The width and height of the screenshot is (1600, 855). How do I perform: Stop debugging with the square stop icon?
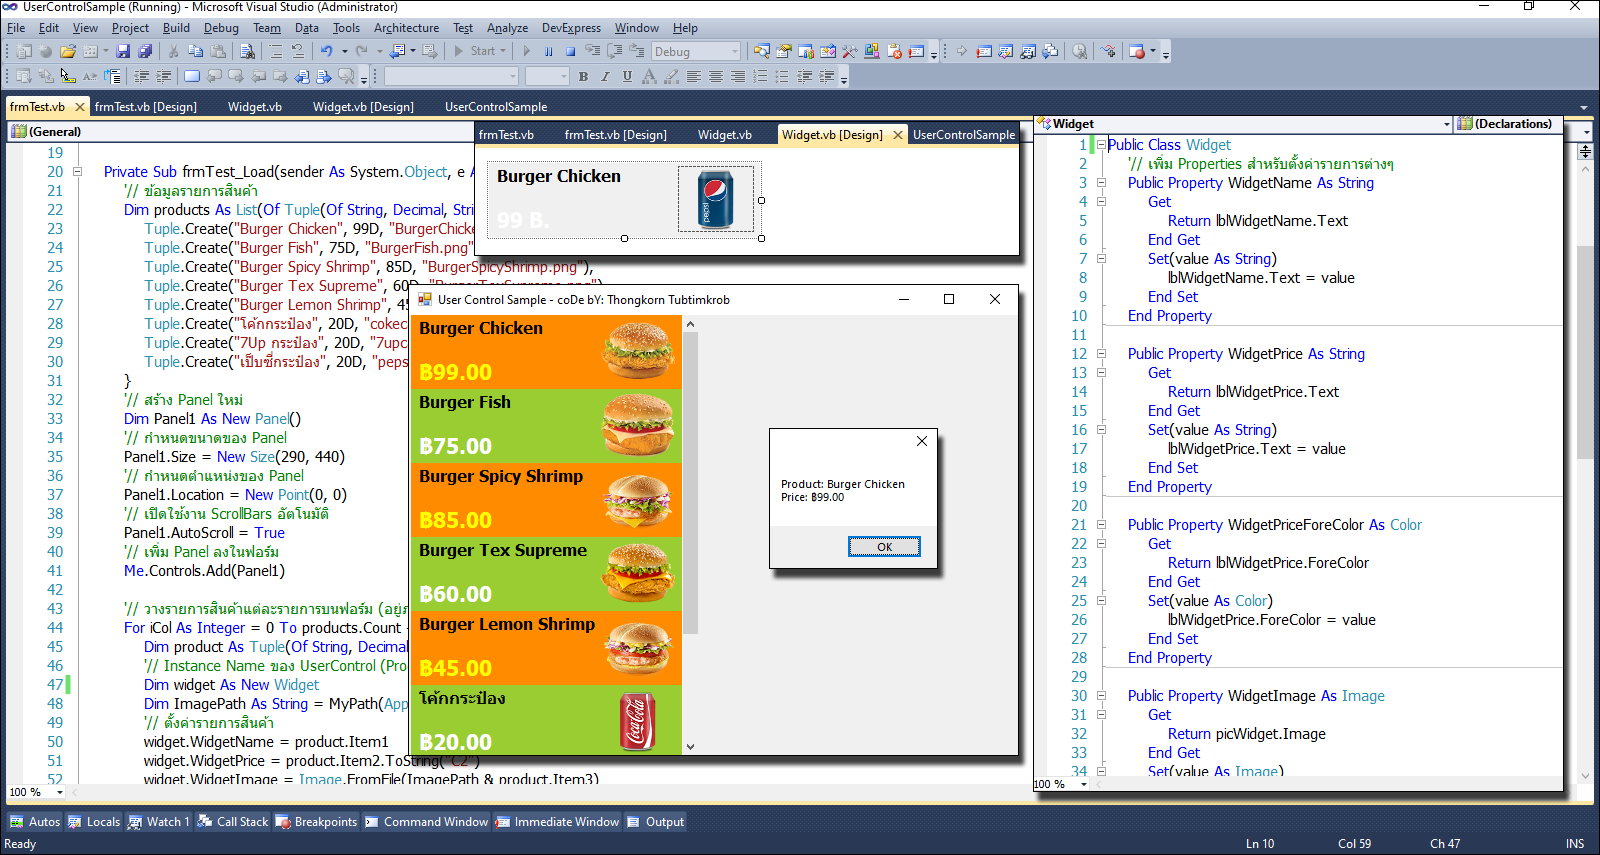point(570,51)
